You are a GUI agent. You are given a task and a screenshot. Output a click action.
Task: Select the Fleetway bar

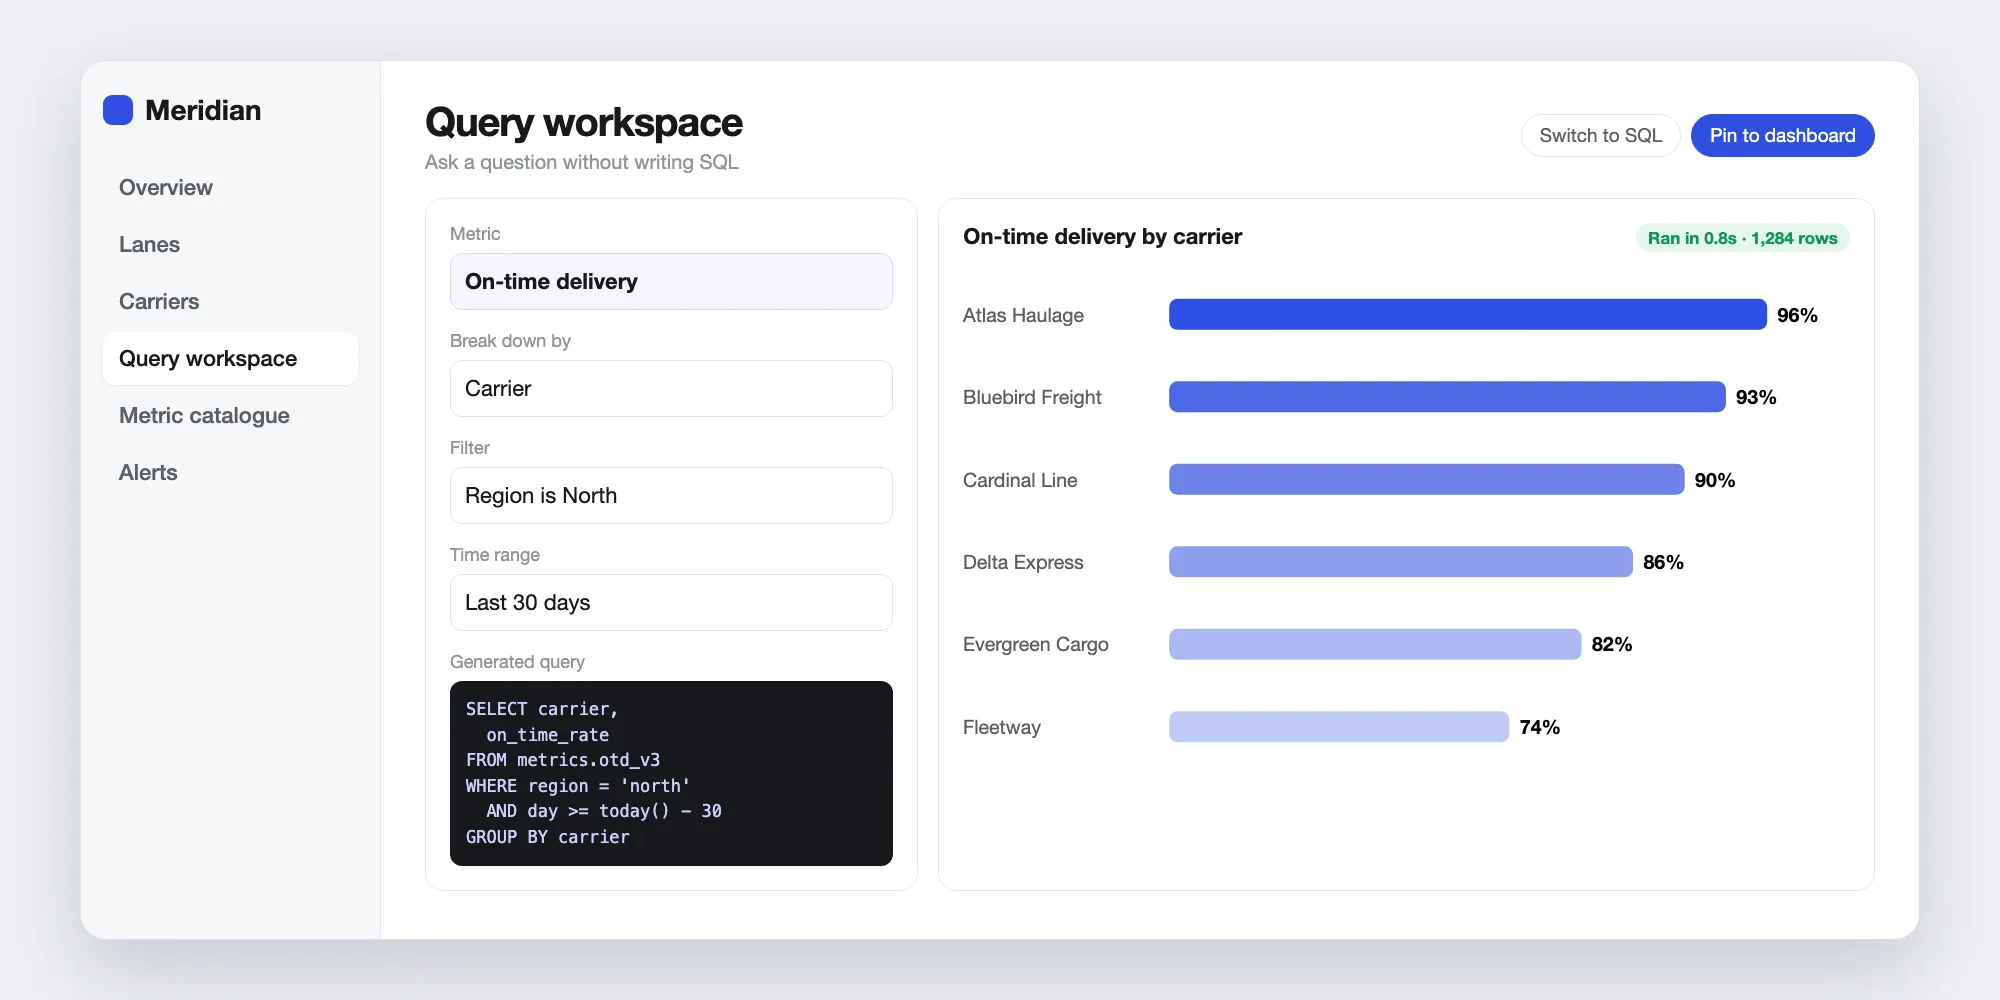pyautogui.click(x=1339, y=727)
